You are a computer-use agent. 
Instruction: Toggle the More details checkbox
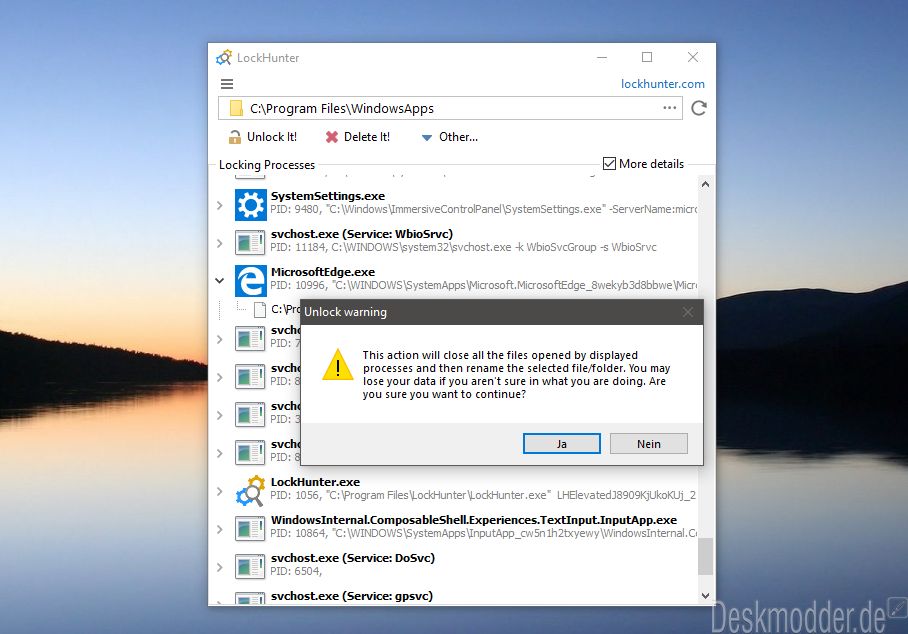(609, 164)
